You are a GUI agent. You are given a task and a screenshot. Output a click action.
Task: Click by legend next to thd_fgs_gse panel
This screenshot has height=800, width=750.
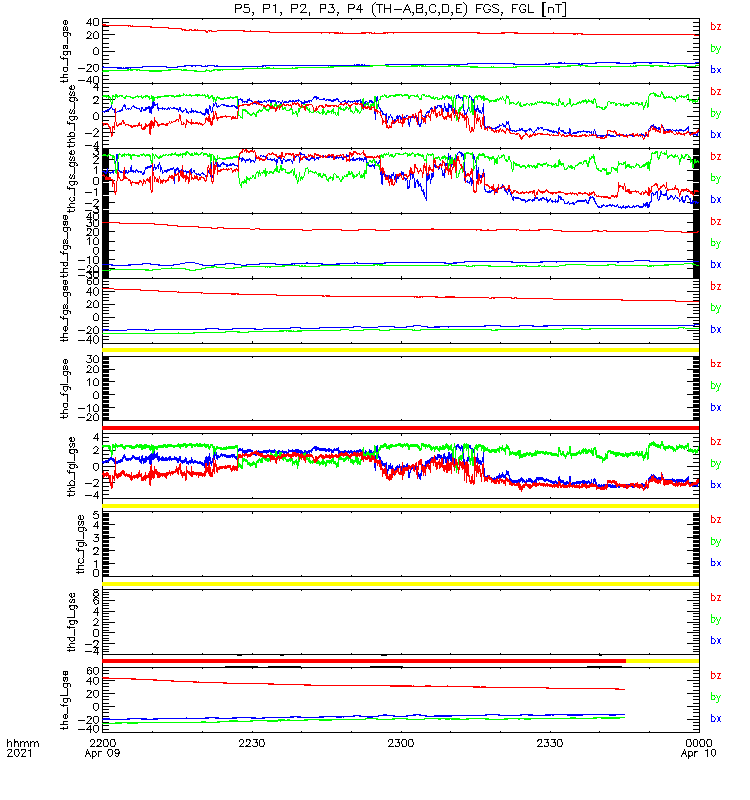(x=716, y=243)
